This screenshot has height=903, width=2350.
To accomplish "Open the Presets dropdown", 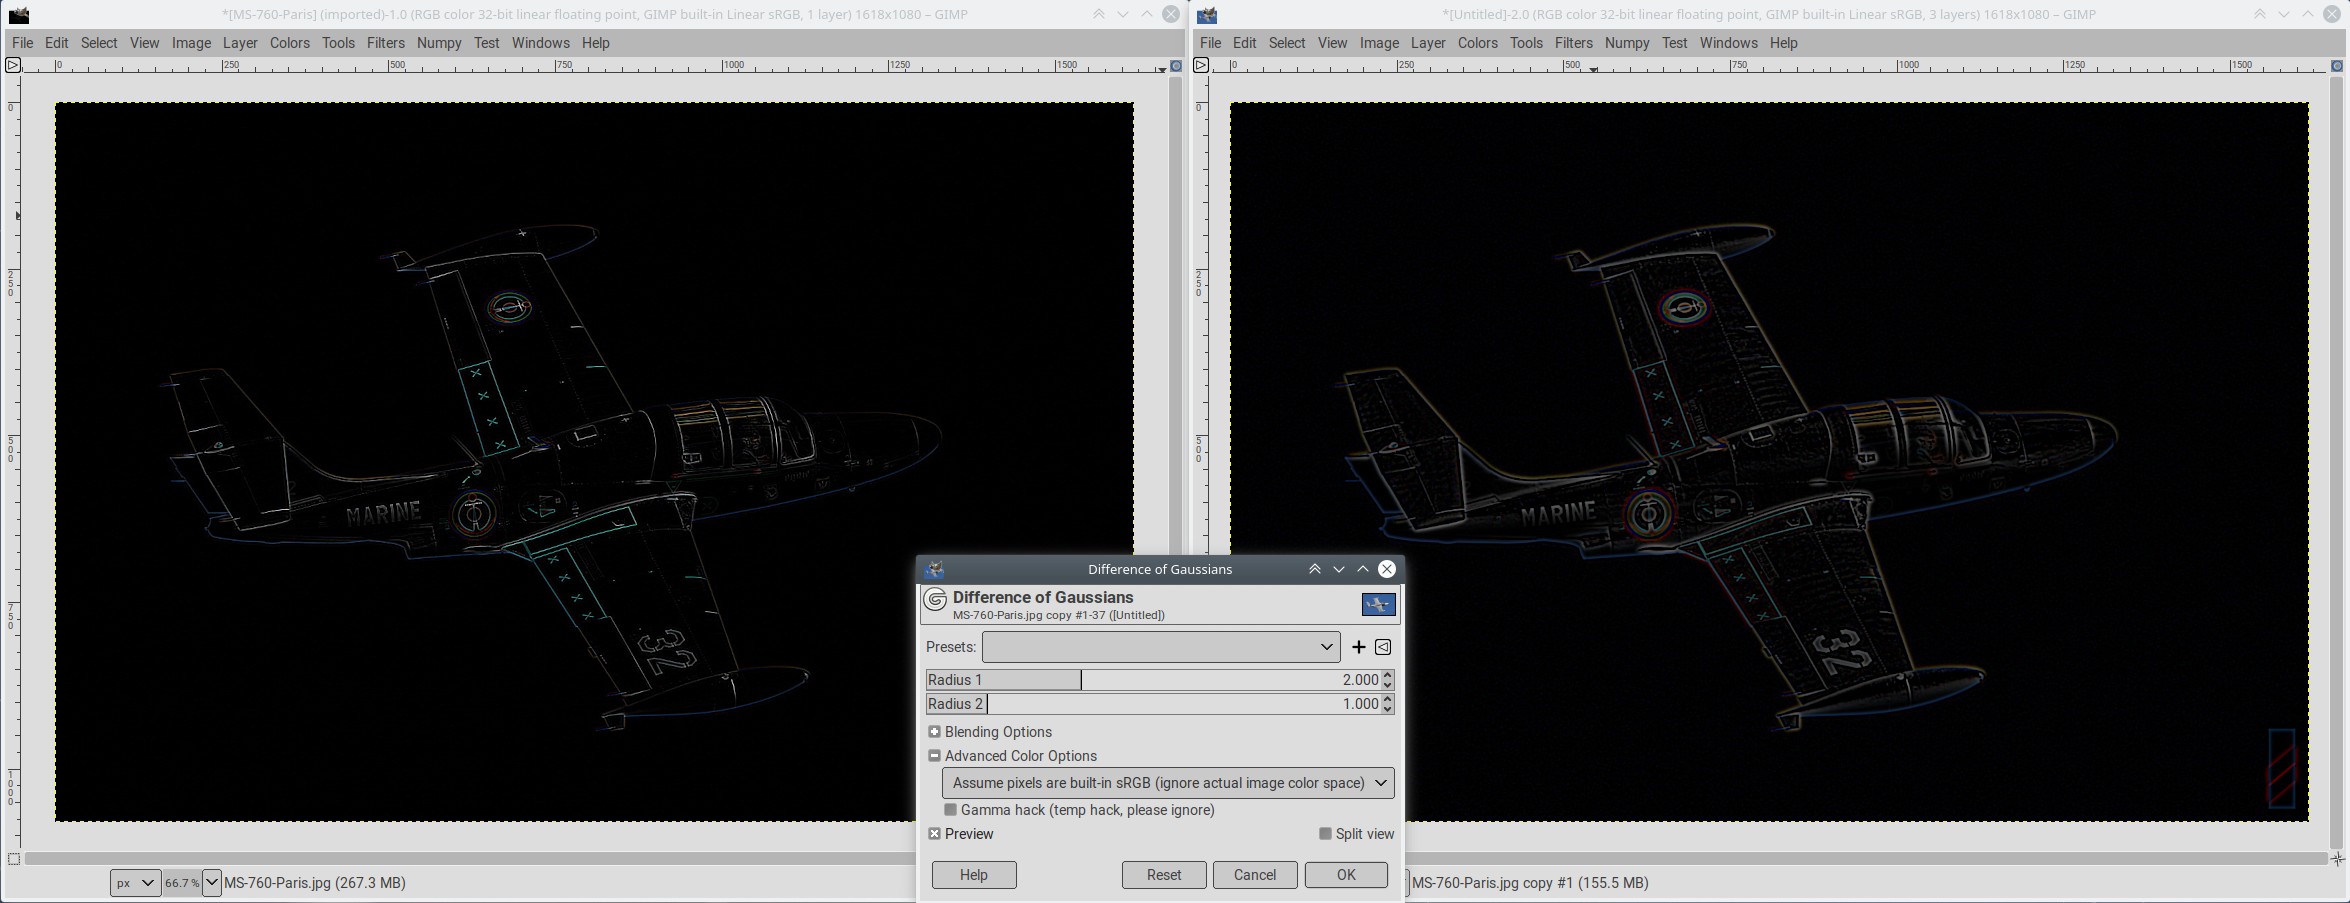I will tap(1160, 647).
